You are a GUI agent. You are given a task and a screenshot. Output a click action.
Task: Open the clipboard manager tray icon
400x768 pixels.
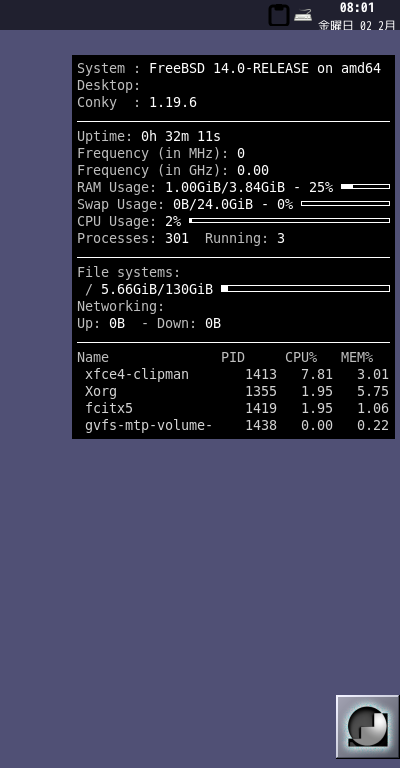(x=279, y=15)
